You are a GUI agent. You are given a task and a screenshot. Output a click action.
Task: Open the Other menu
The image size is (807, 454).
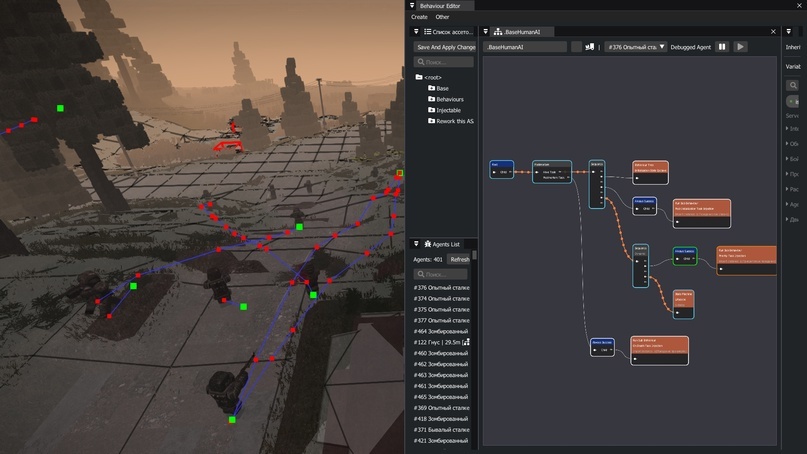coord(442,17)
